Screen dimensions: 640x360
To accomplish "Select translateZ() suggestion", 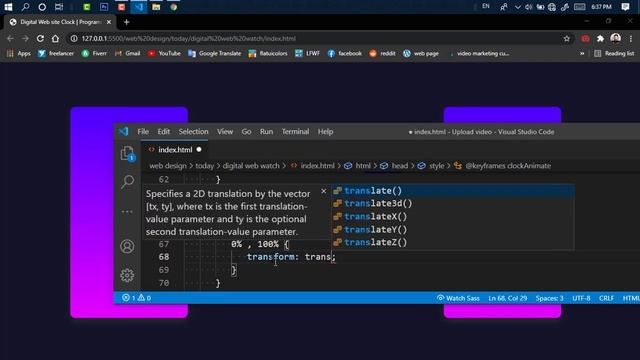I will pyautogui.click(x=452, y=242).
